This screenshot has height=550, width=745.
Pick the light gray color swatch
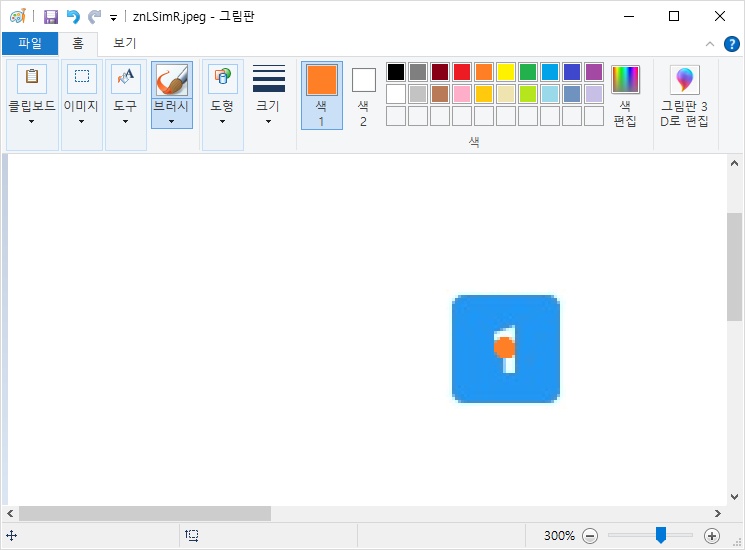418,94
